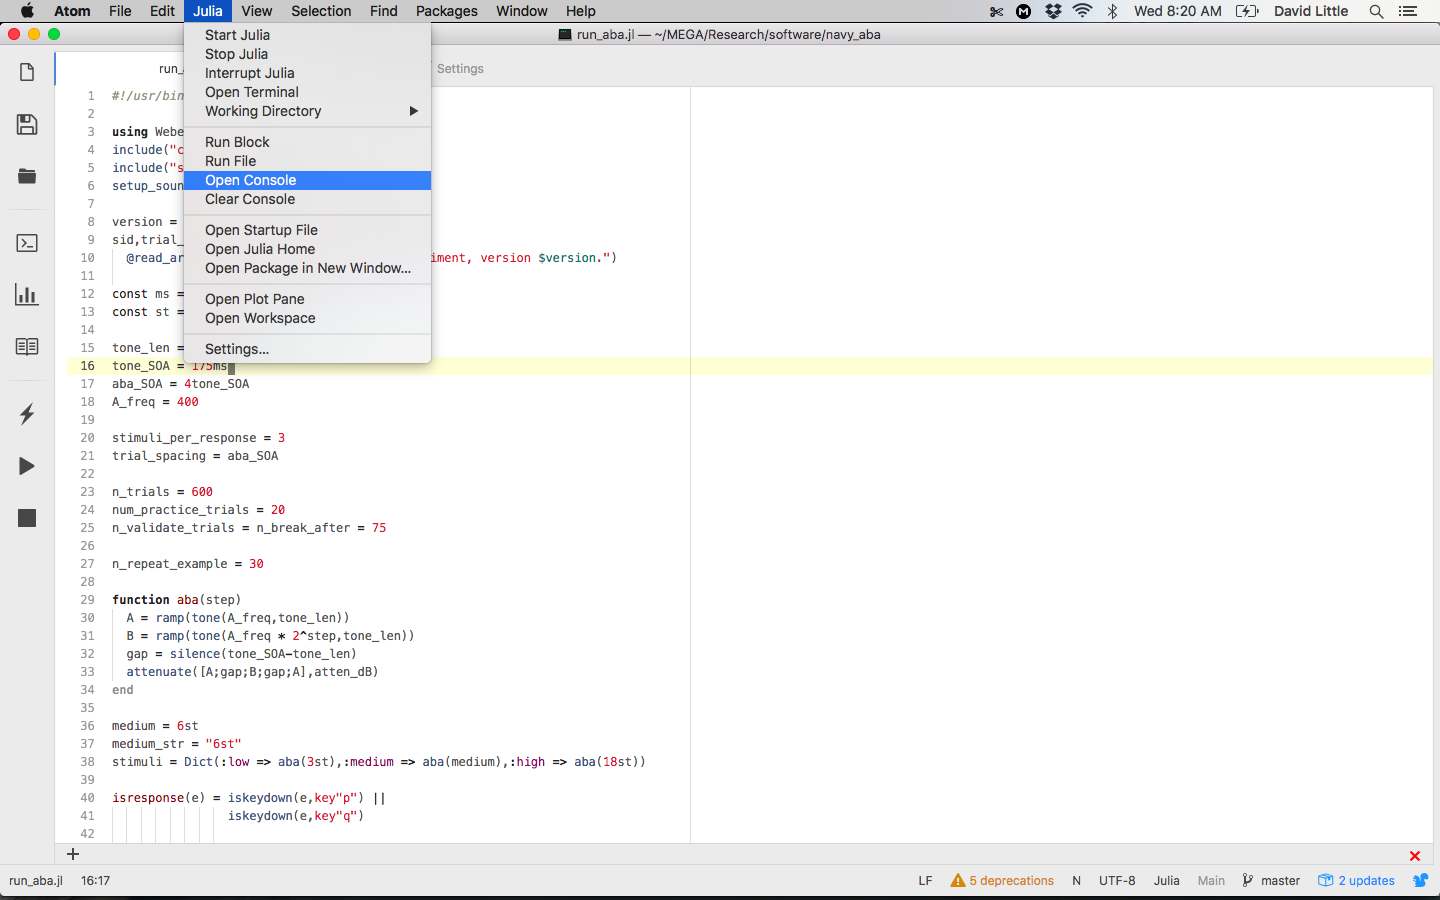Click the git branch icon beside master

pyautogui.click(x=1247, y=881)
